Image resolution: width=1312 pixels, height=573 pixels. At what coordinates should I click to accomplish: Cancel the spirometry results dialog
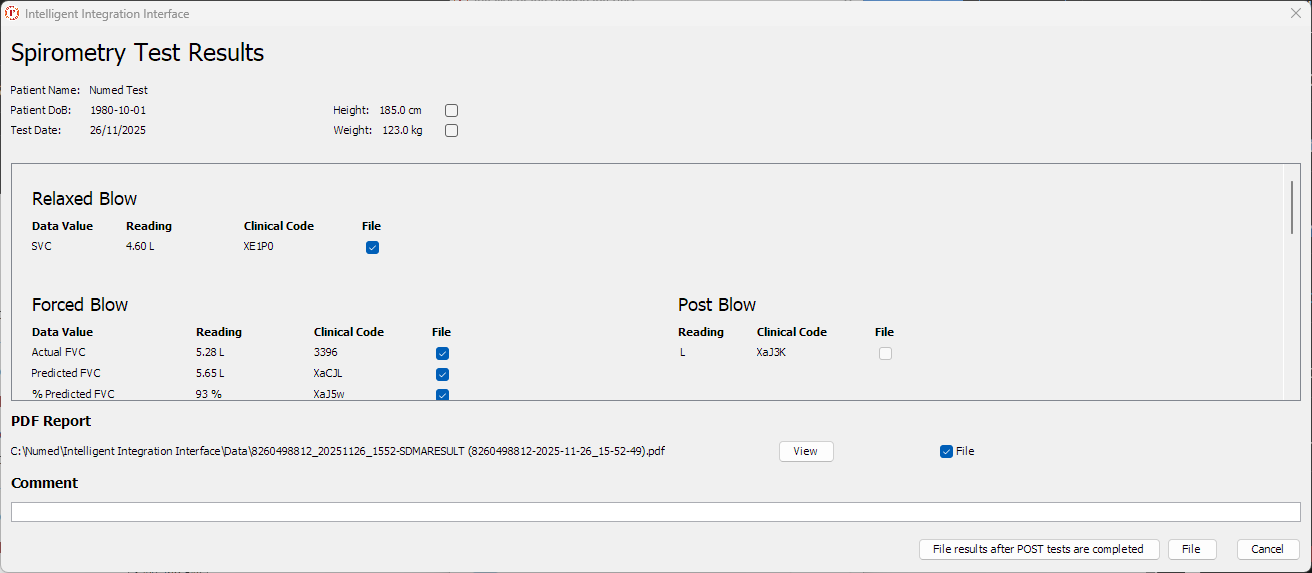coord(1267,549)
